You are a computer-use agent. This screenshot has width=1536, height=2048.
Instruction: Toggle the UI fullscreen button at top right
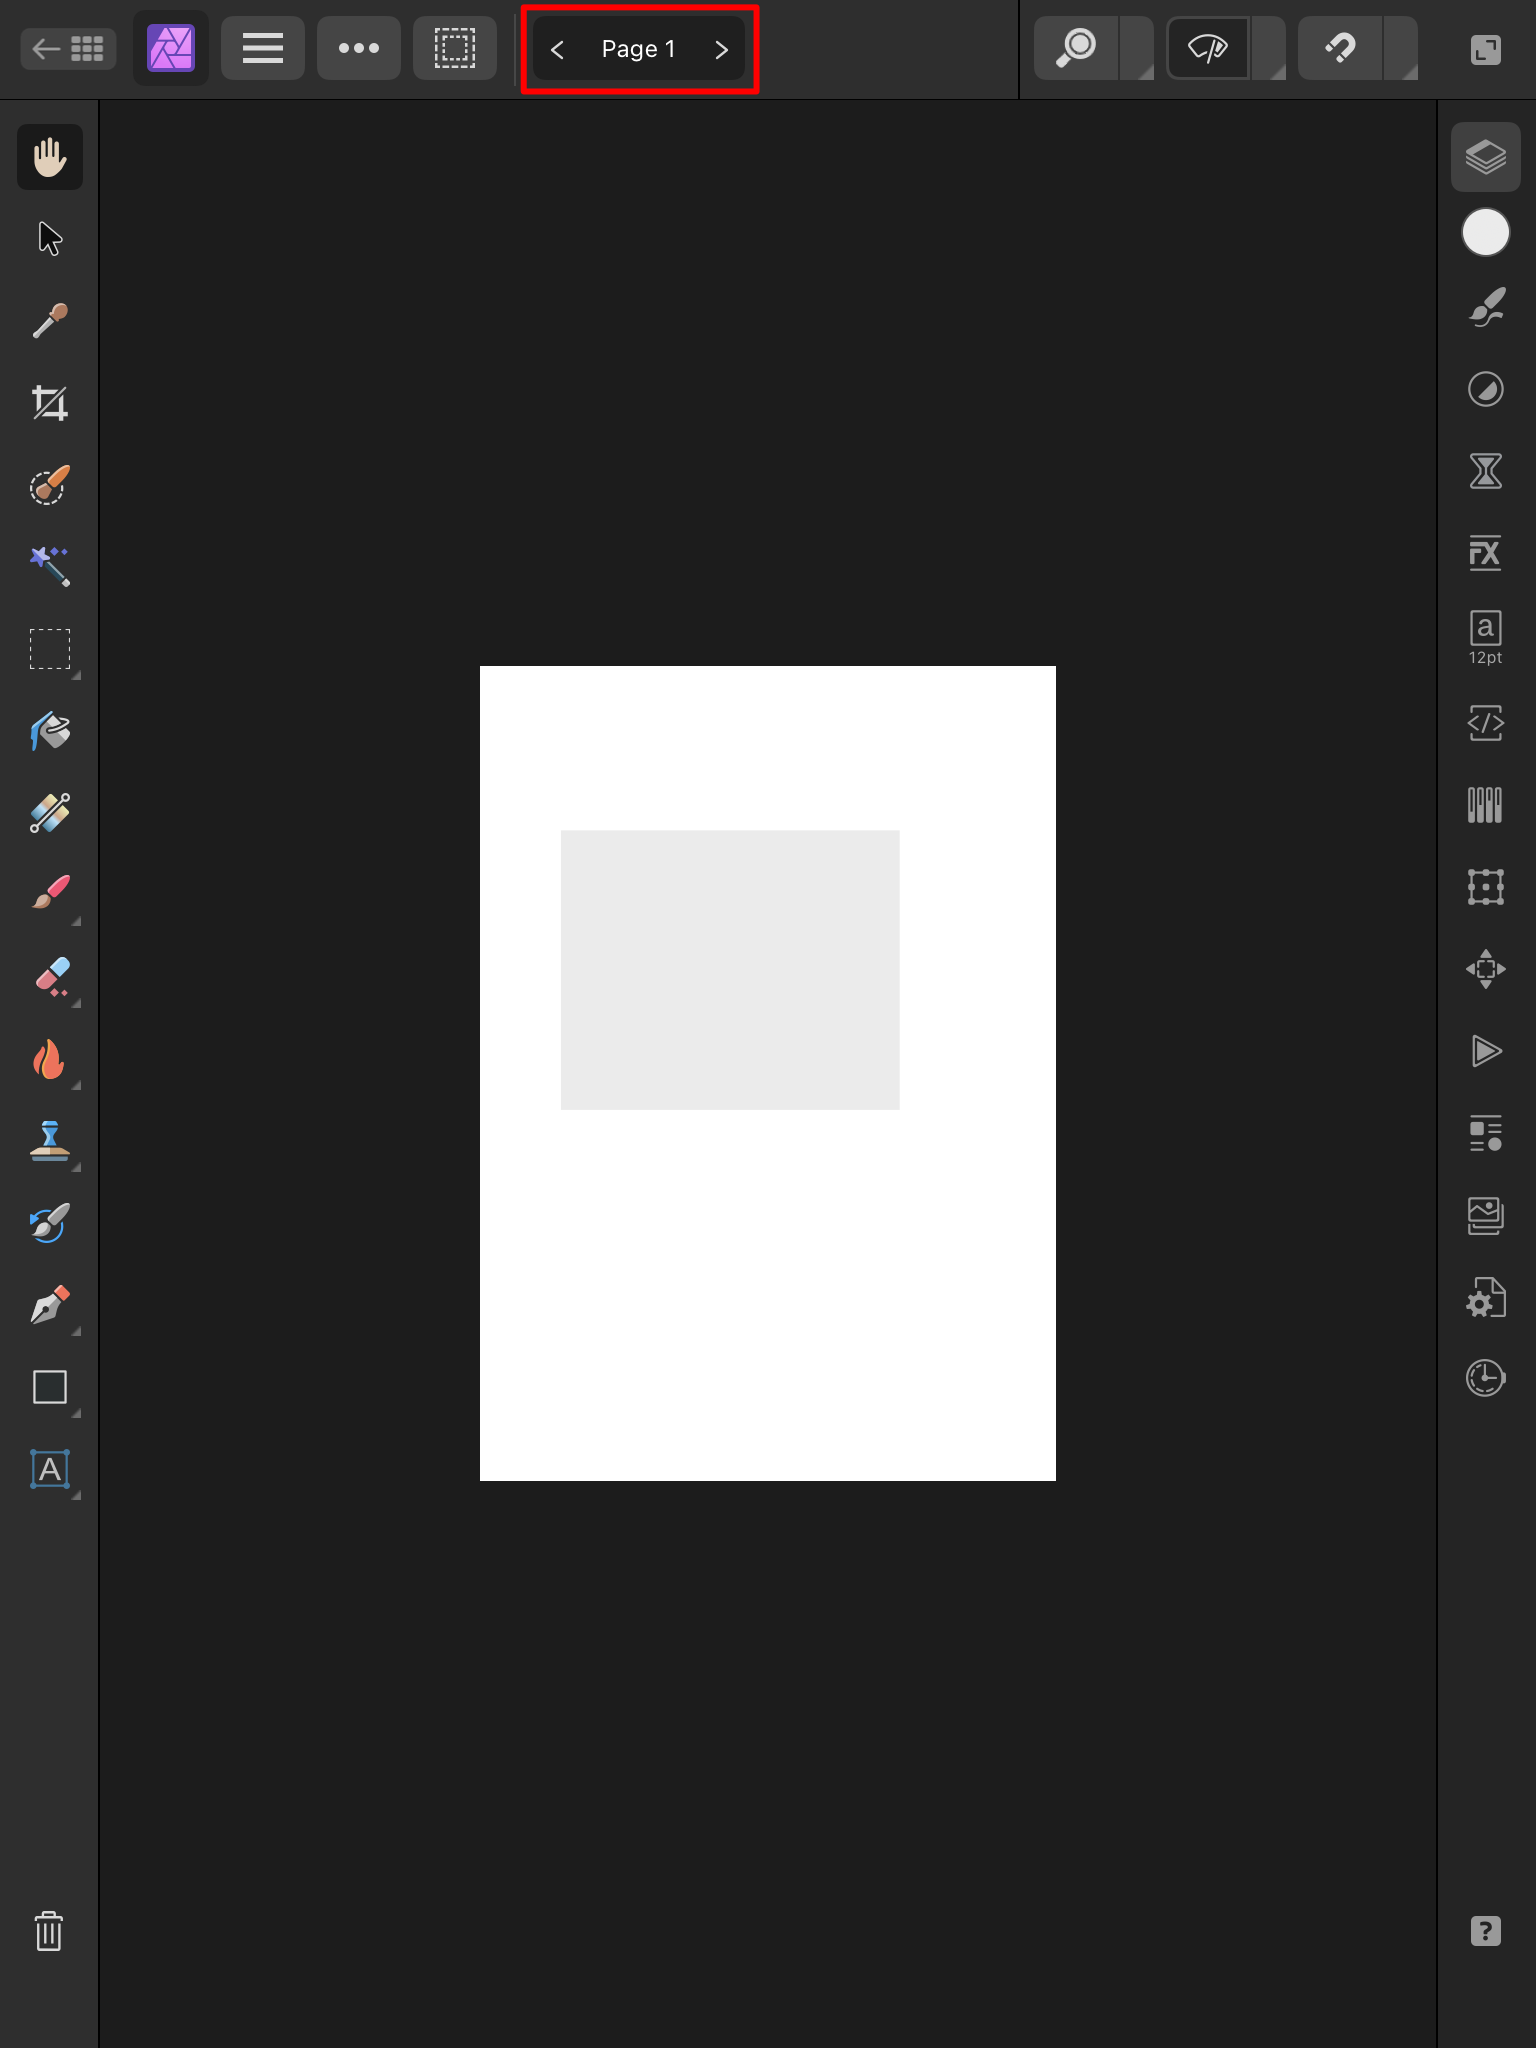1485,49
